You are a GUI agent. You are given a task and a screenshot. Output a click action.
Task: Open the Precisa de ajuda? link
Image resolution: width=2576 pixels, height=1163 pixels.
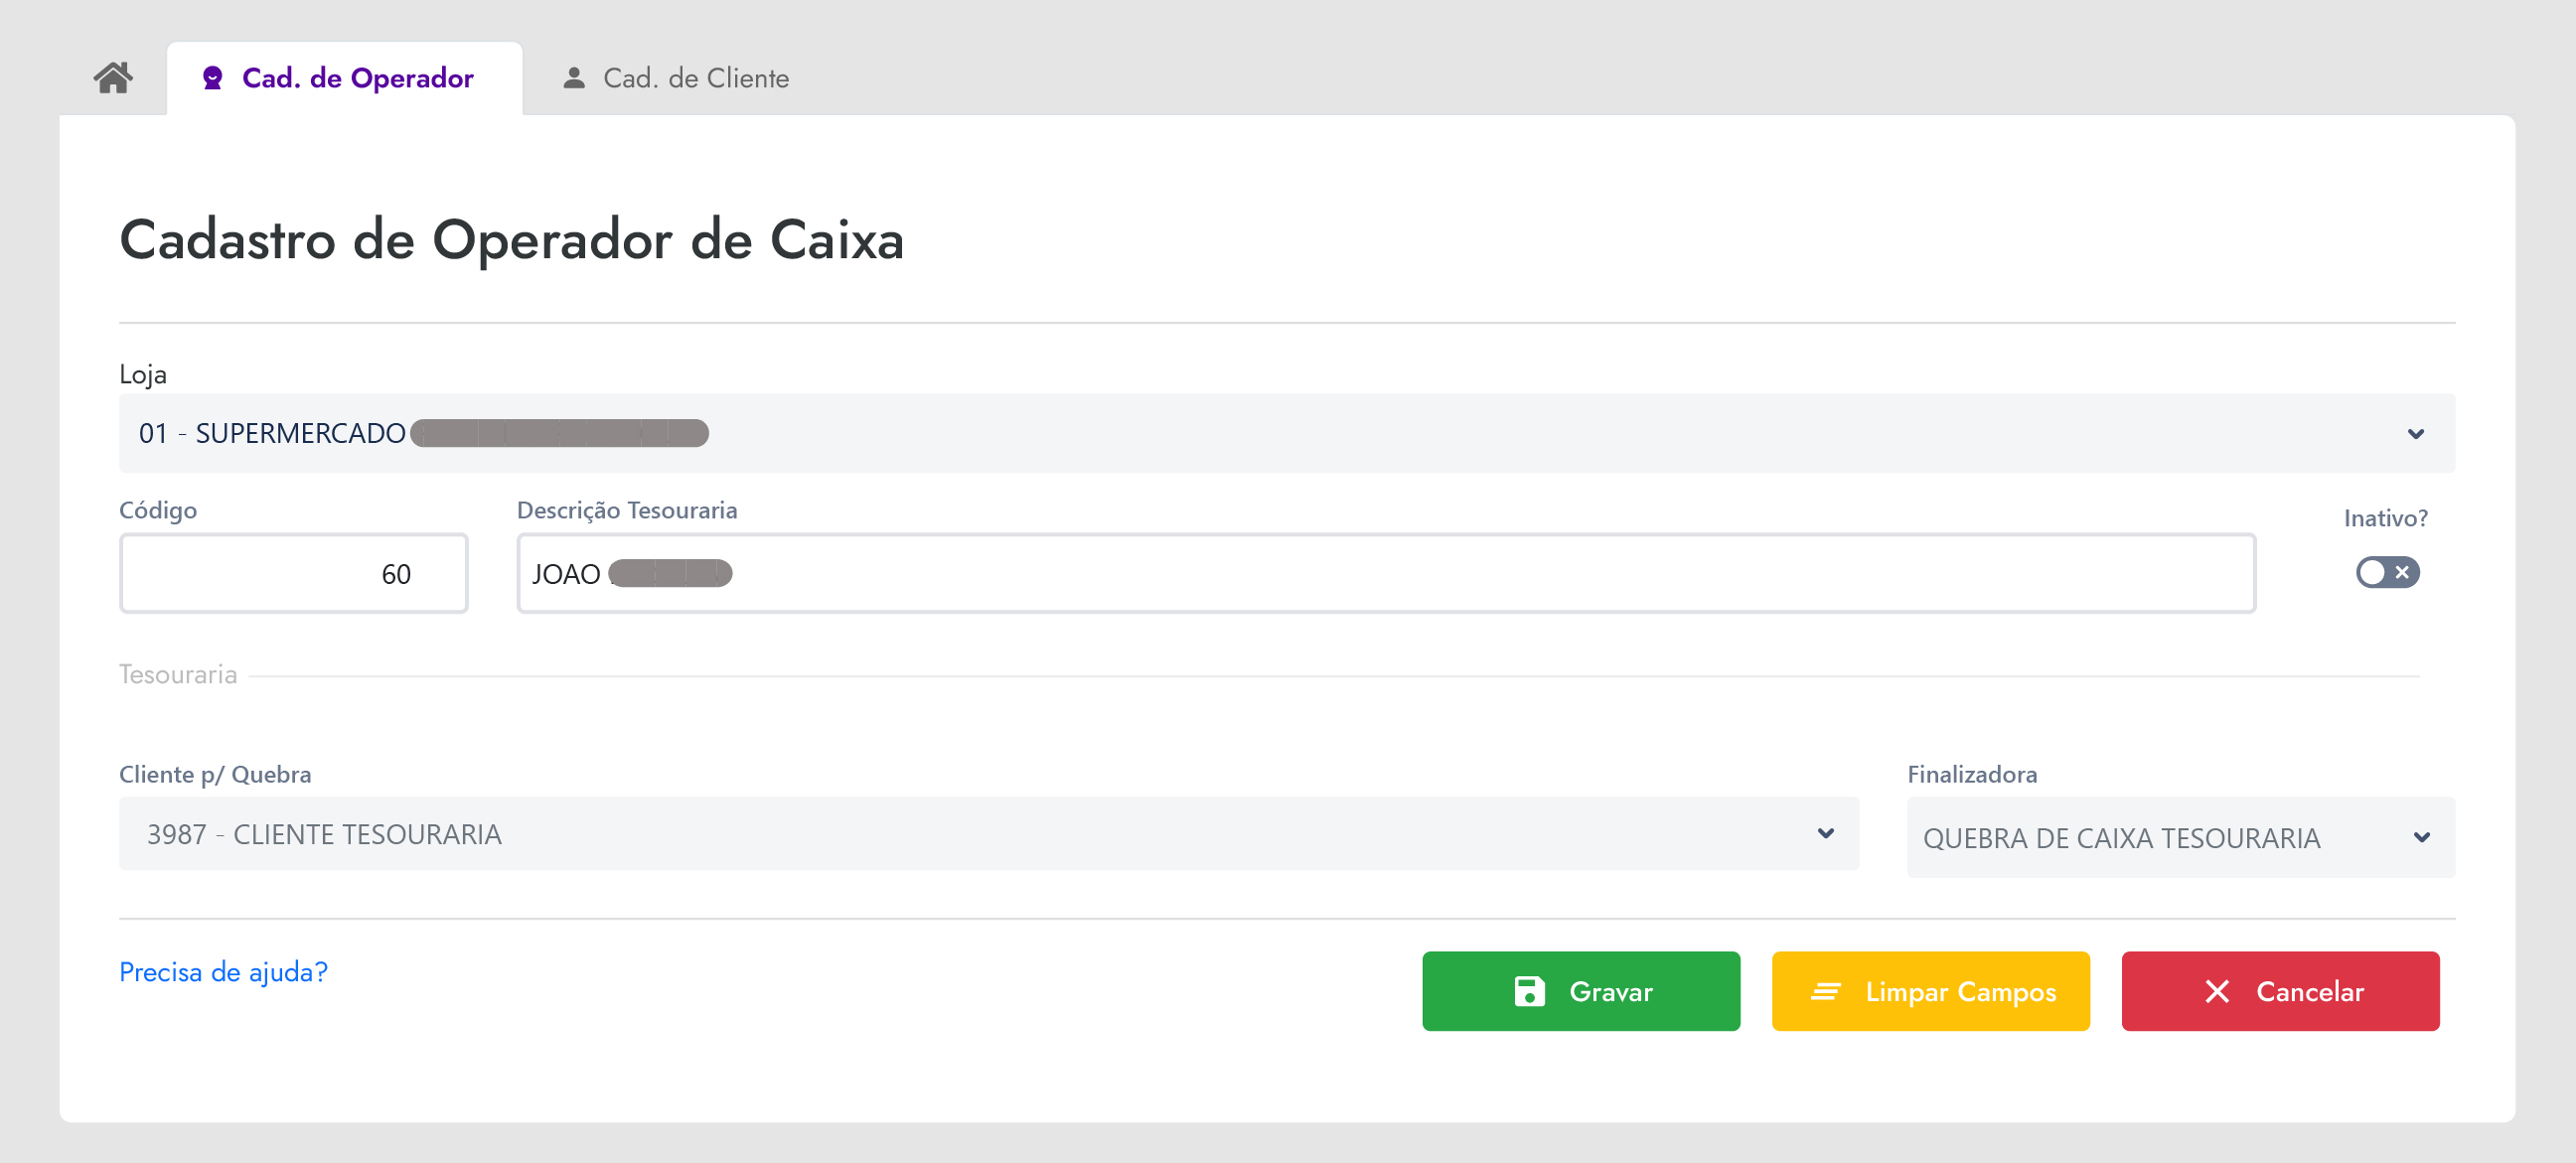pyautogui.click(x=223, y=972)
